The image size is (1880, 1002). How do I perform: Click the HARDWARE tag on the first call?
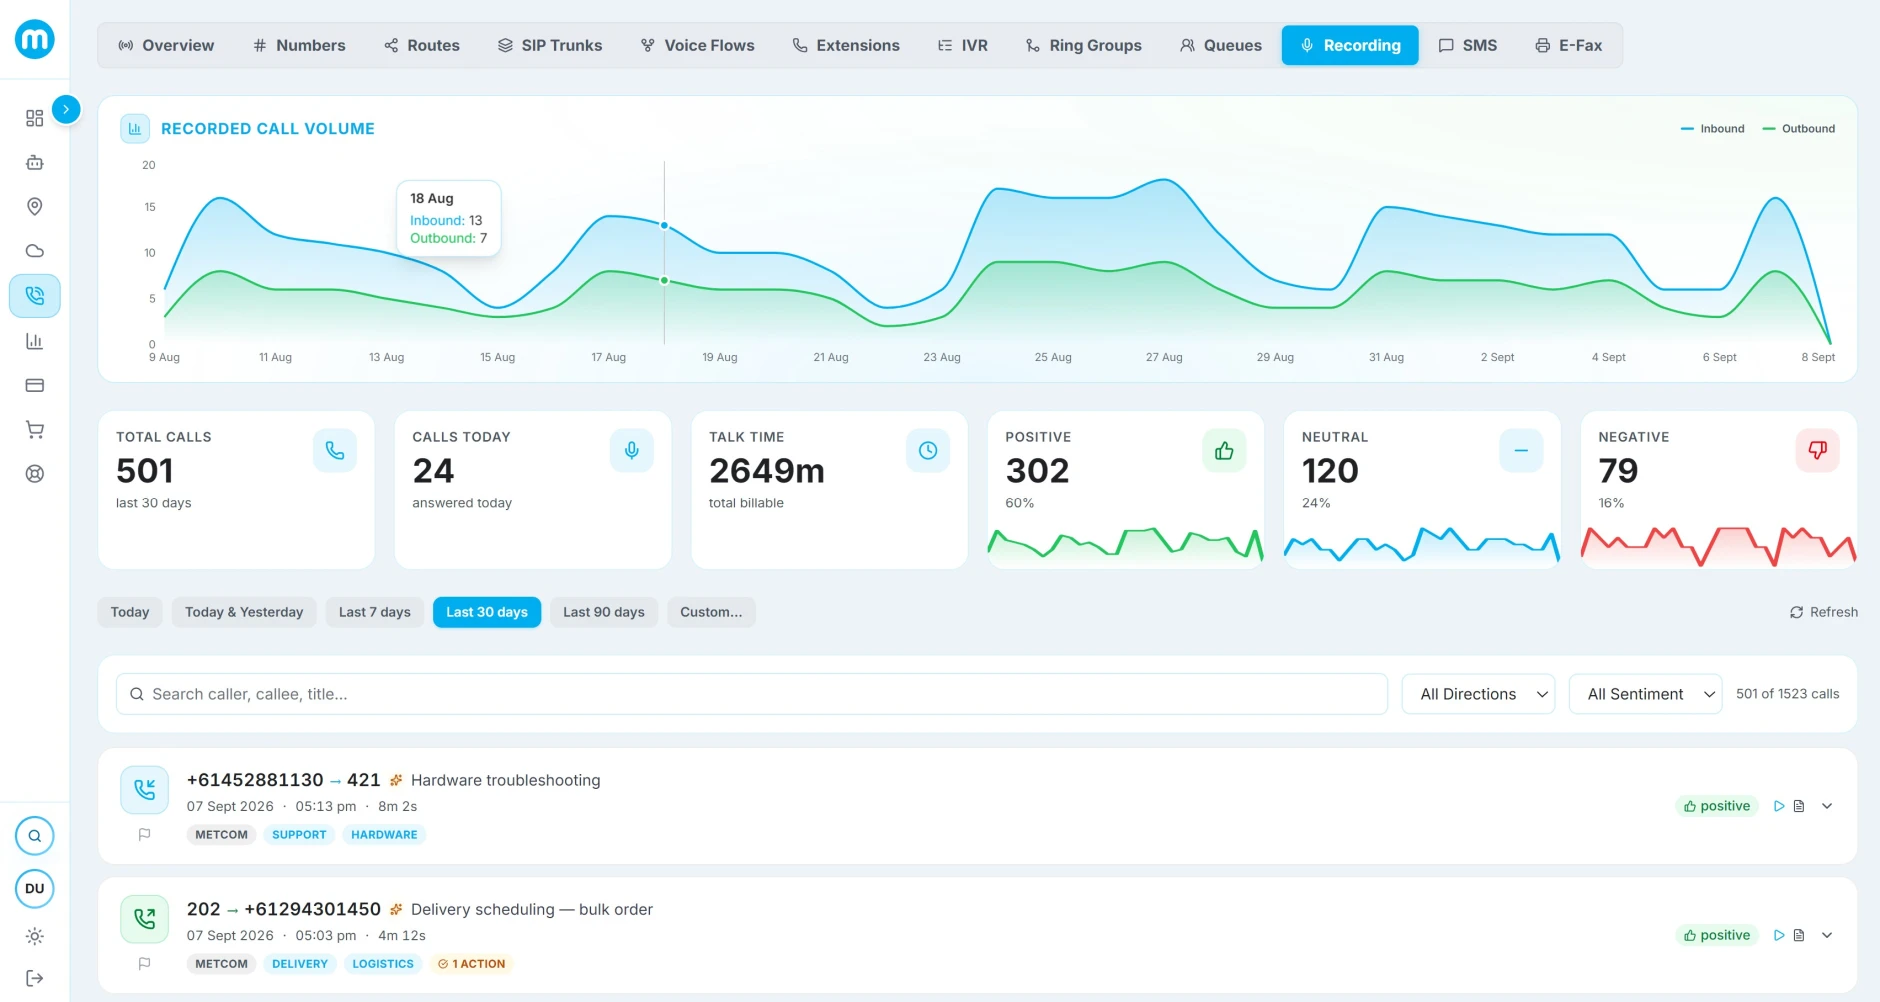(x=384, y=835)
